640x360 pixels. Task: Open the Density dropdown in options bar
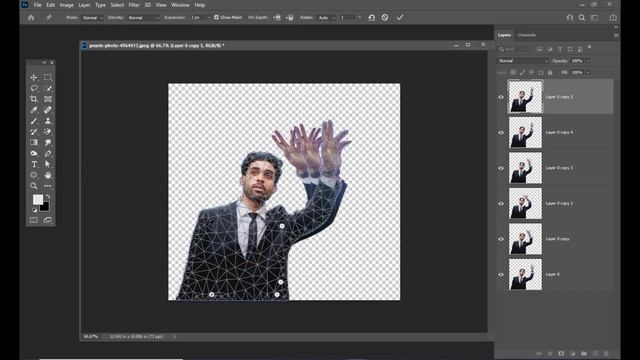[x=143, y=18]
